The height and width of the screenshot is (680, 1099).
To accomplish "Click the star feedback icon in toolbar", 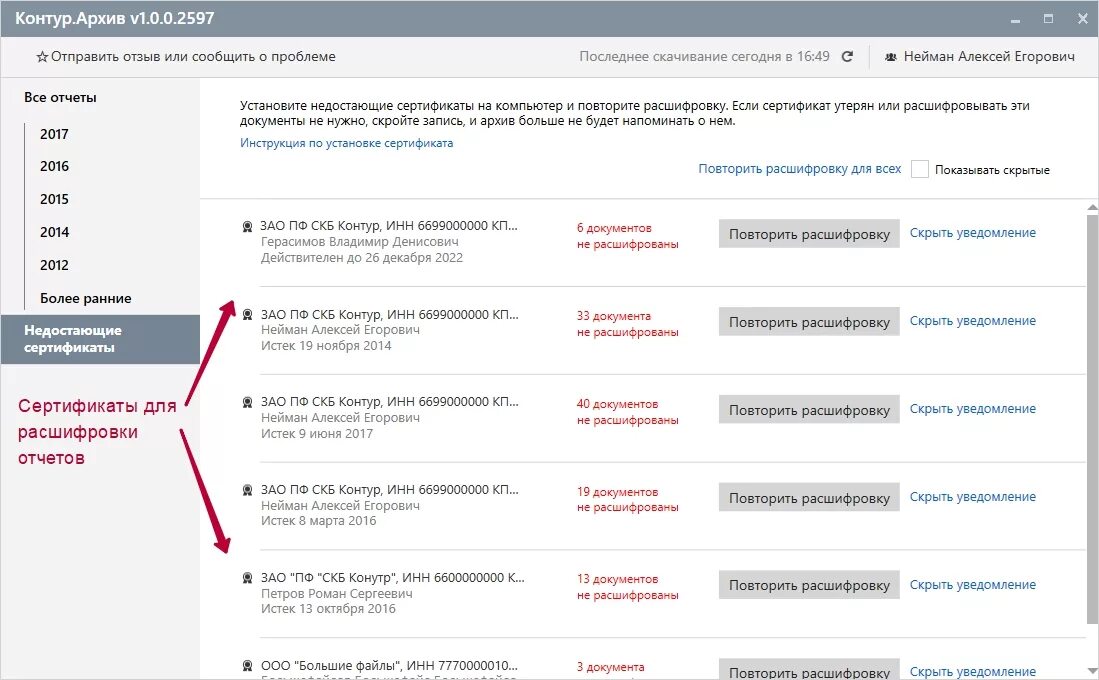I will [x=42, y=56].
